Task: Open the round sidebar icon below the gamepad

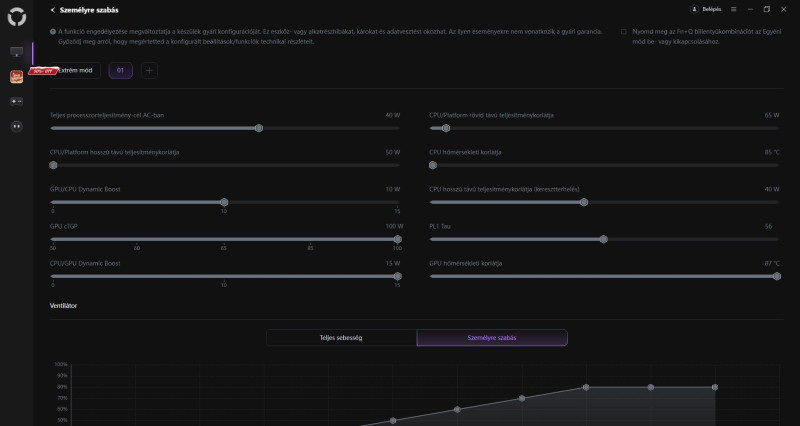Action: point(16,126)
